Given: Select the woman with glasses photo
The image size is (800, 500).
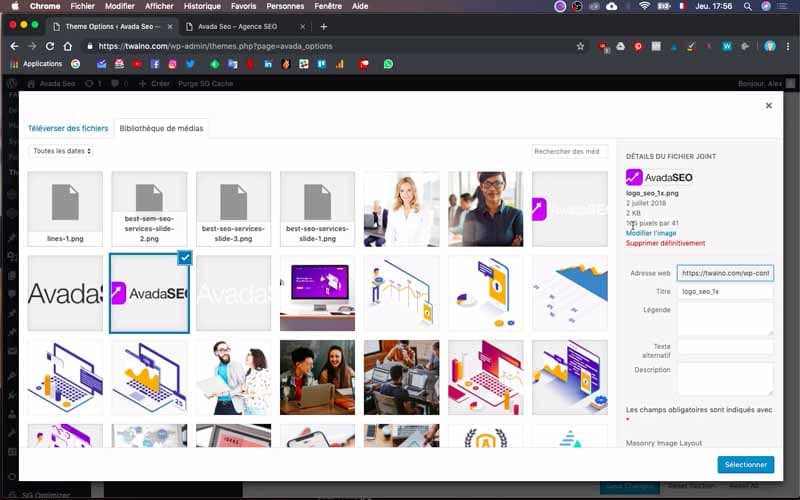Looking at the screenshot, I should [486, 209].
